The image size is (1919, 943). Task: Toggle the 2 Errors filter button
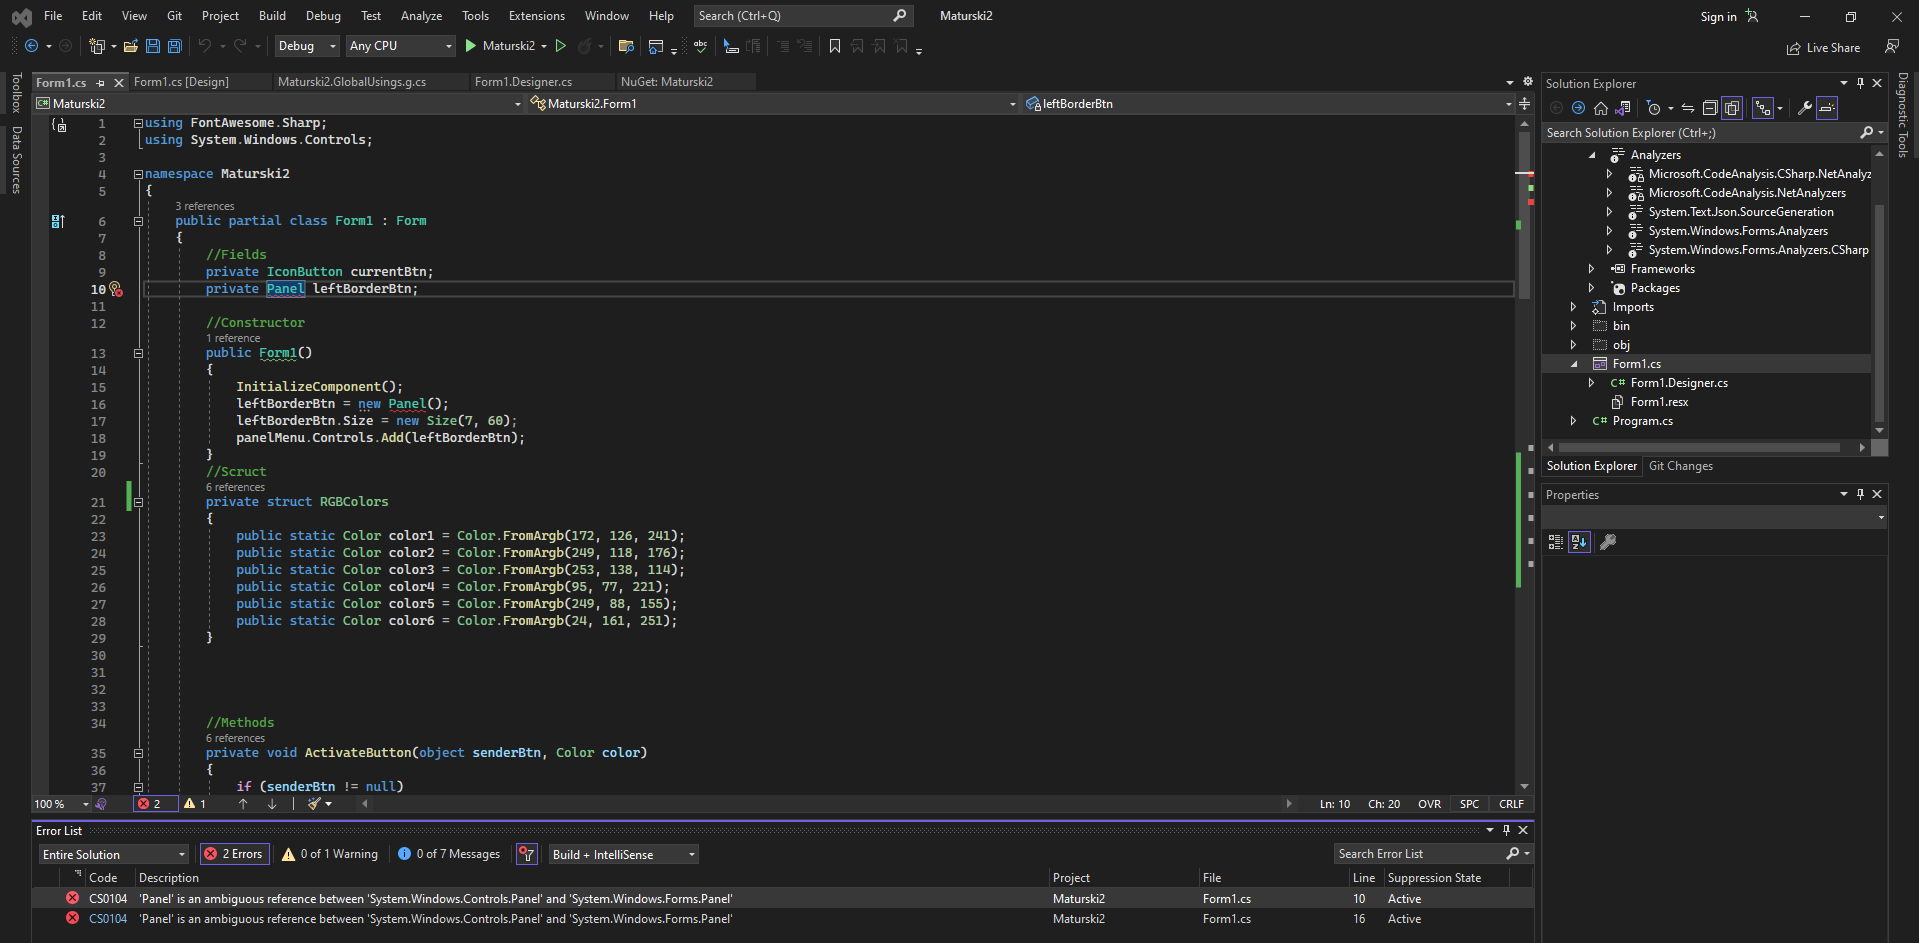coord(233,854)
